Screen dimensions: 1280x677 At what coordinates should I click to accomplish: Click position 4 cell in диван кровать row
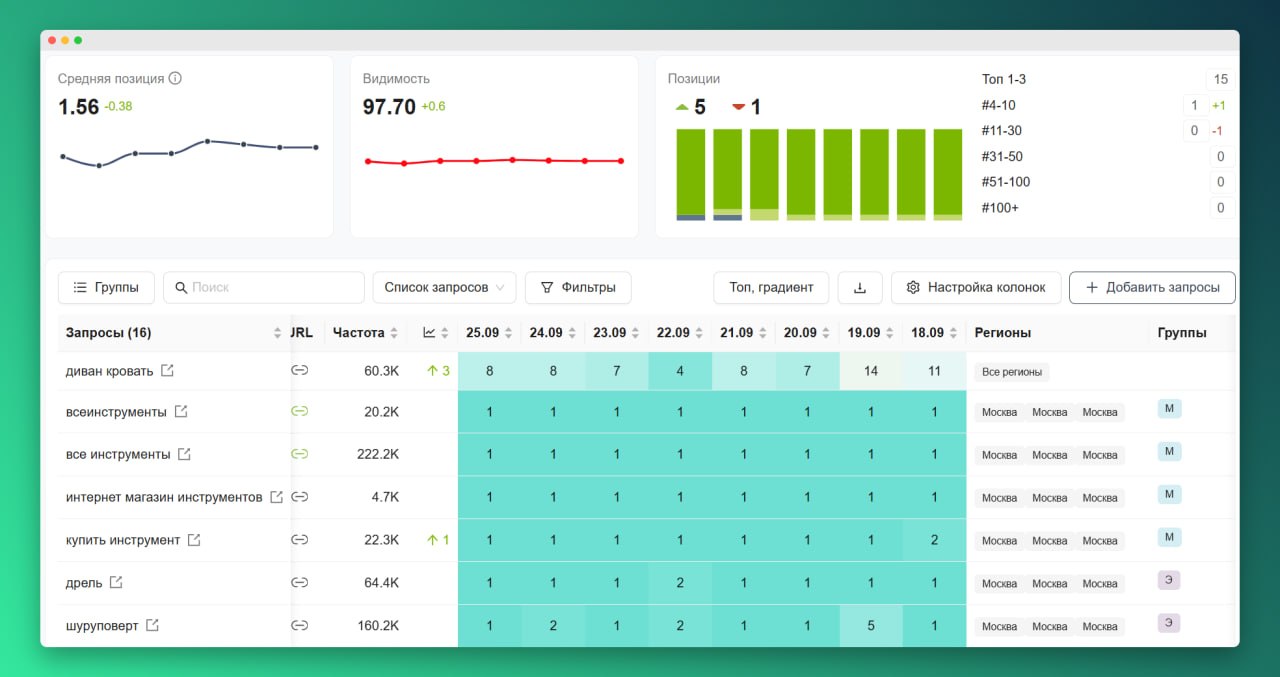[680, 371]
